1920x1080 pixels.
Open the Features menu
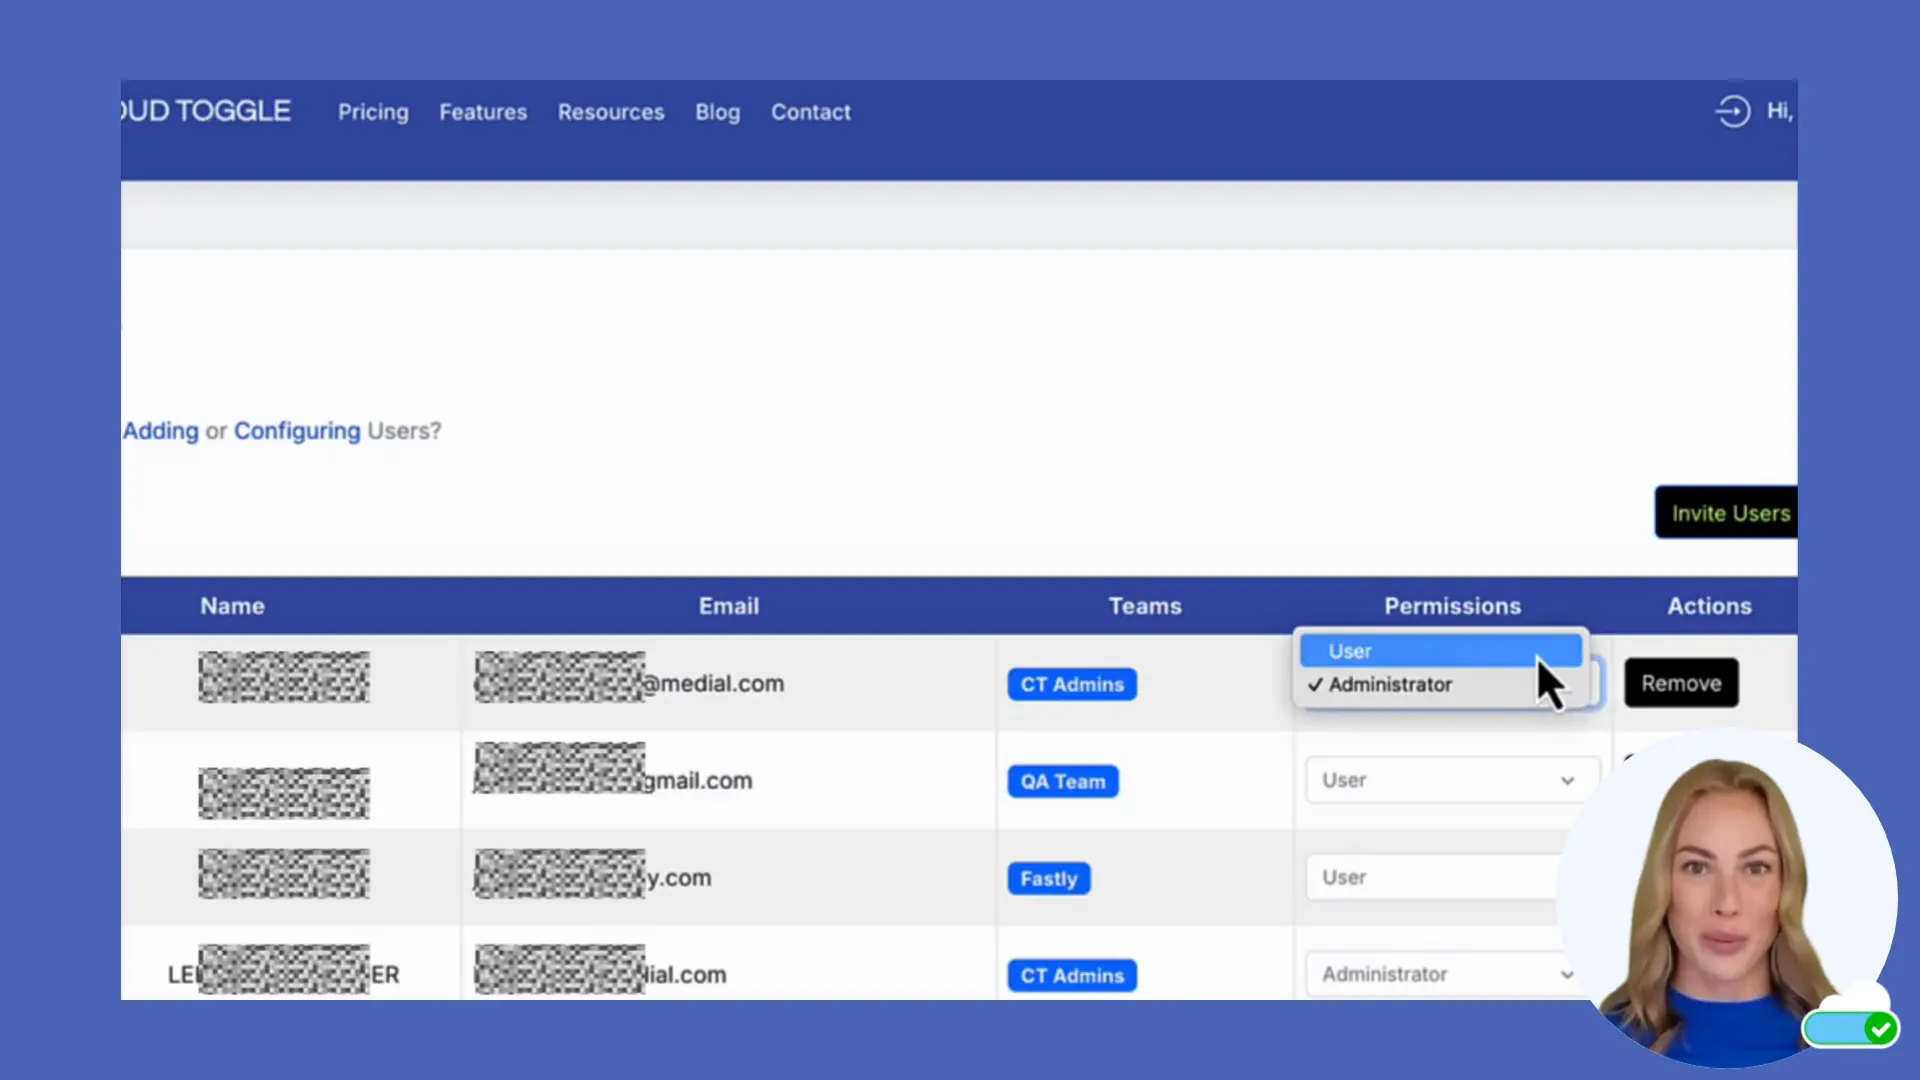(483, 112)
